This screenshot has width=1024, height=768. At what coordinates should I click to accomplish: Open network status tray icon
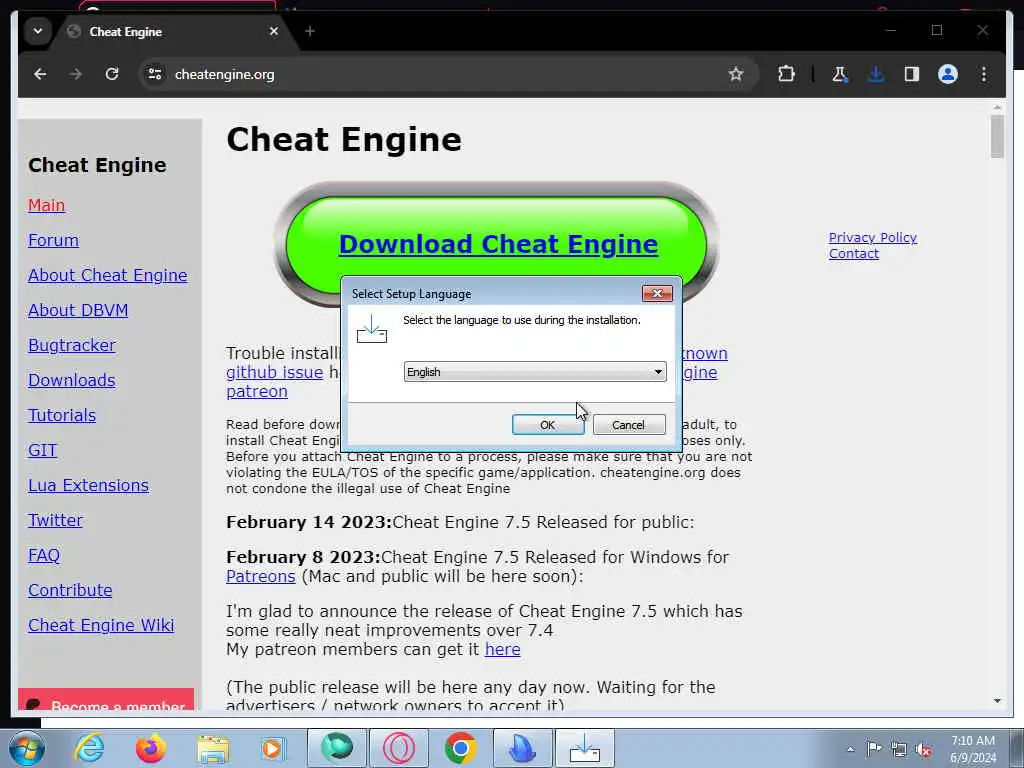(899, 749)
